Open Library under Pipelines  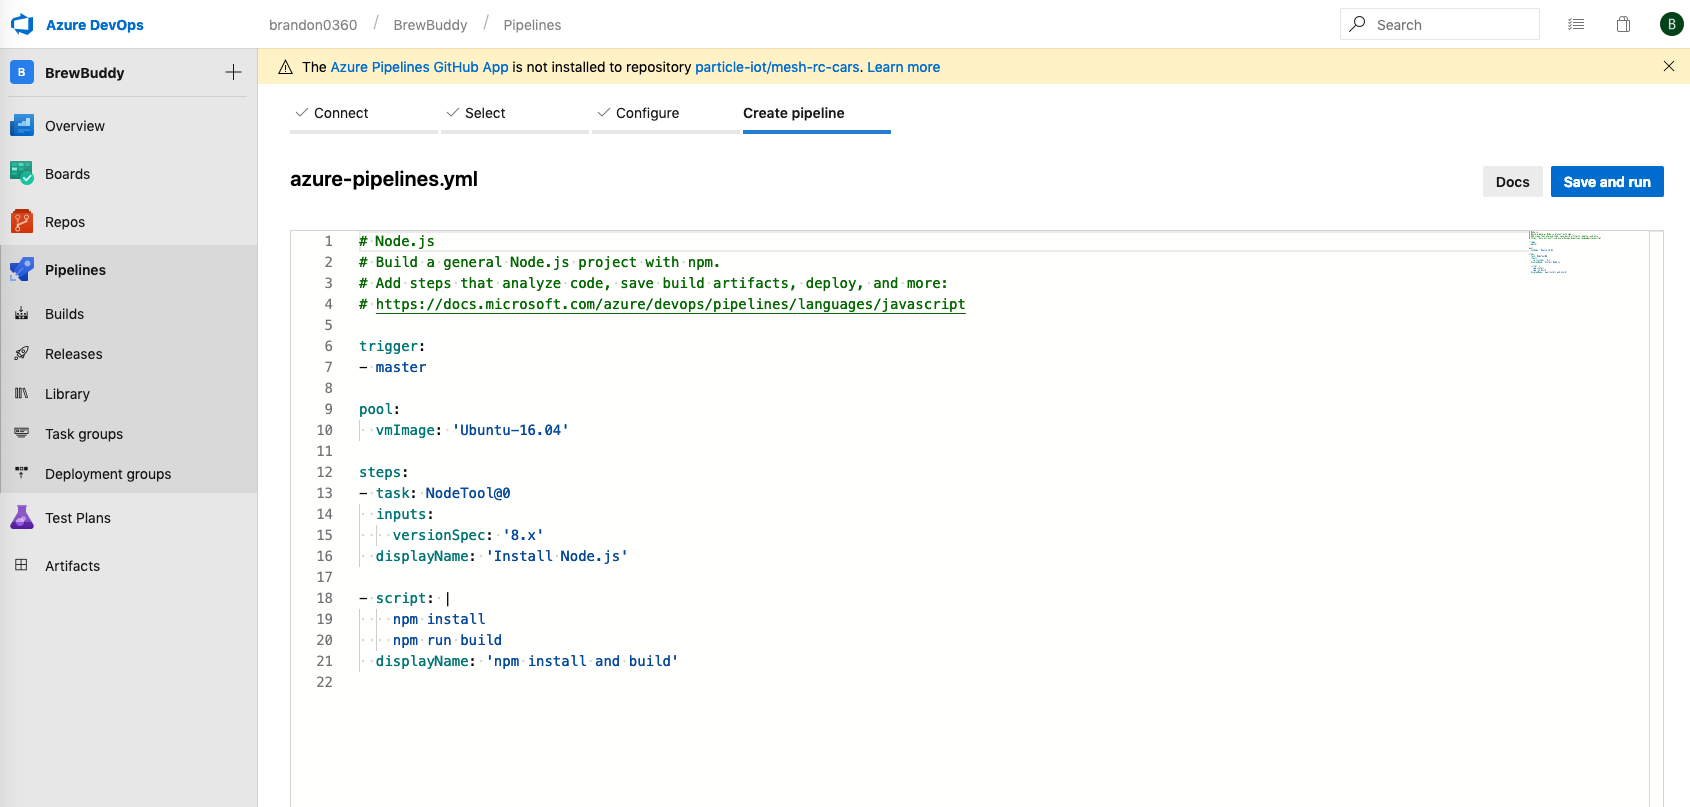[129, 394]
